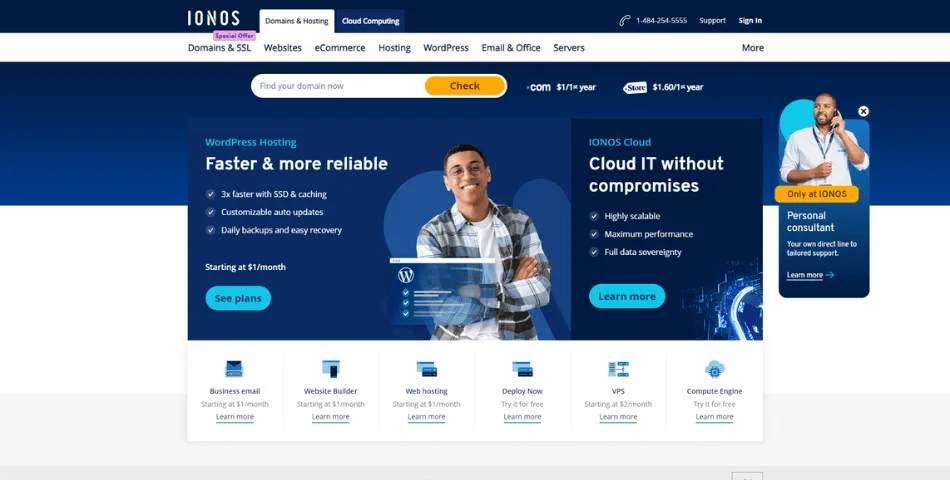950x480 pixels.
Task: Click the Deploy Now icon
Action: coord(522,368)
